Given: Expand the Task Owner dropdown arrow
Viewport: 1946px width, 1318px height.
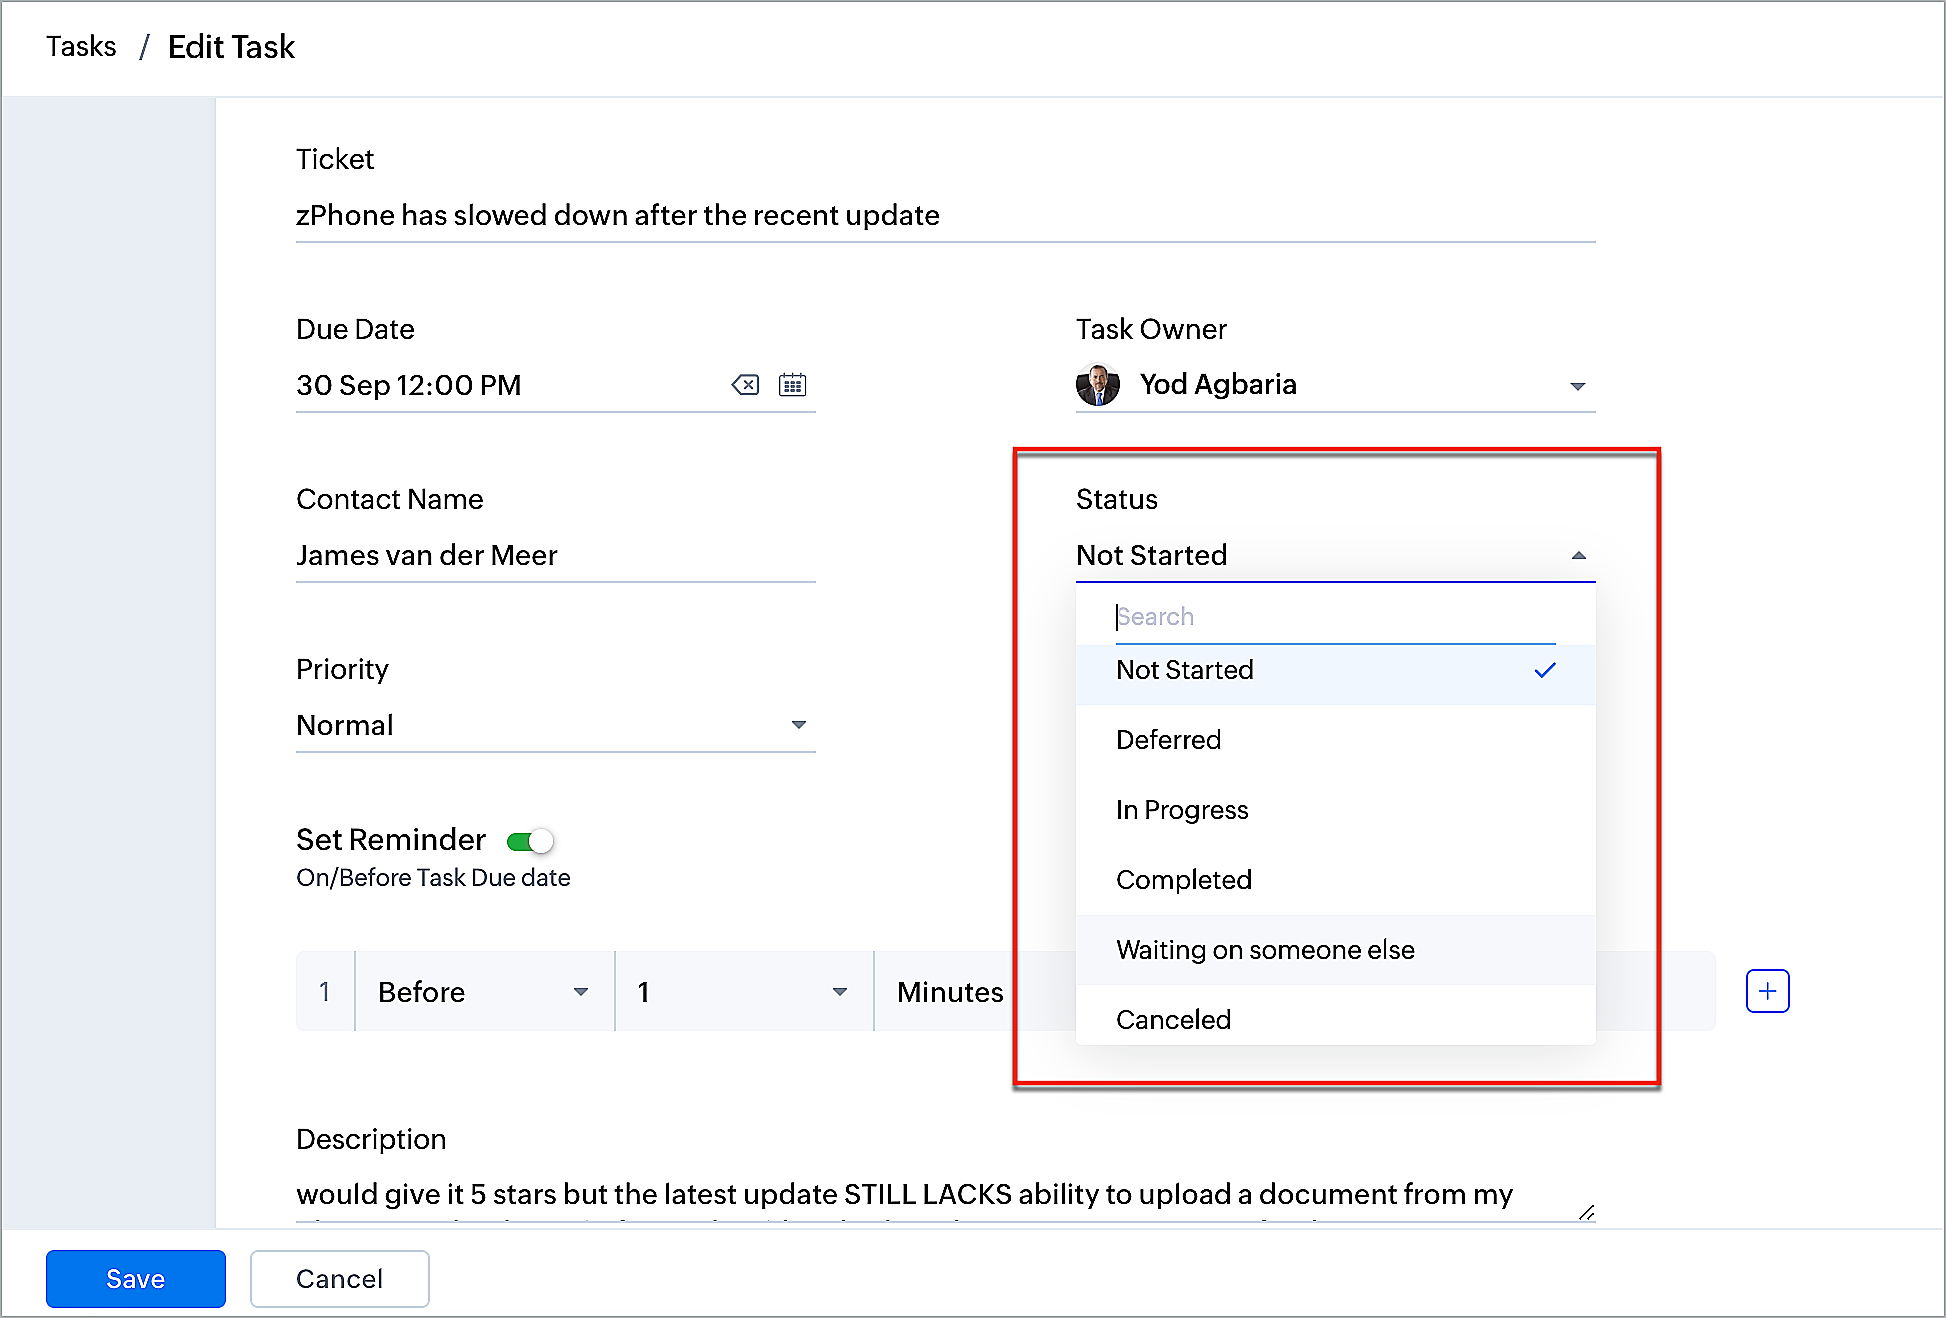Looking at the screenshot, I should click(x=1577, y=386).
